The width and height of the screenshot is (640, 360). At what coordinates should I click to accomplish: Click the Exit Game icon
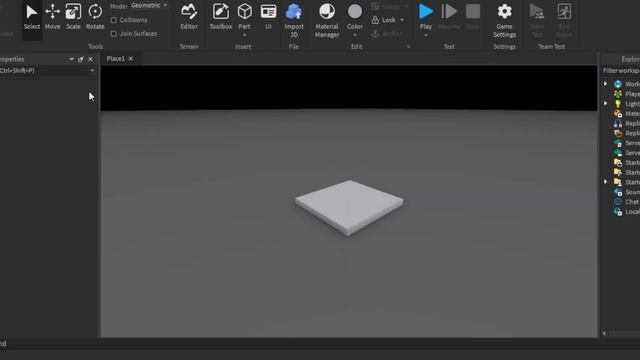pos(564,12)
